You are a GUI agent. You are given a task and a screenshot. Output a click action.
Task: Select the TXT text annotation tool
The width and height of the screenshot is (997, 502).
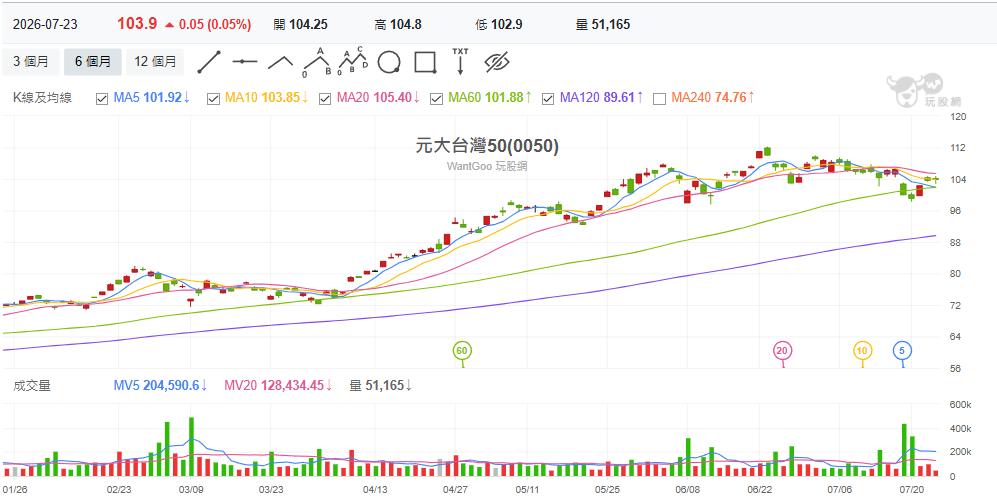pos(460,62)
